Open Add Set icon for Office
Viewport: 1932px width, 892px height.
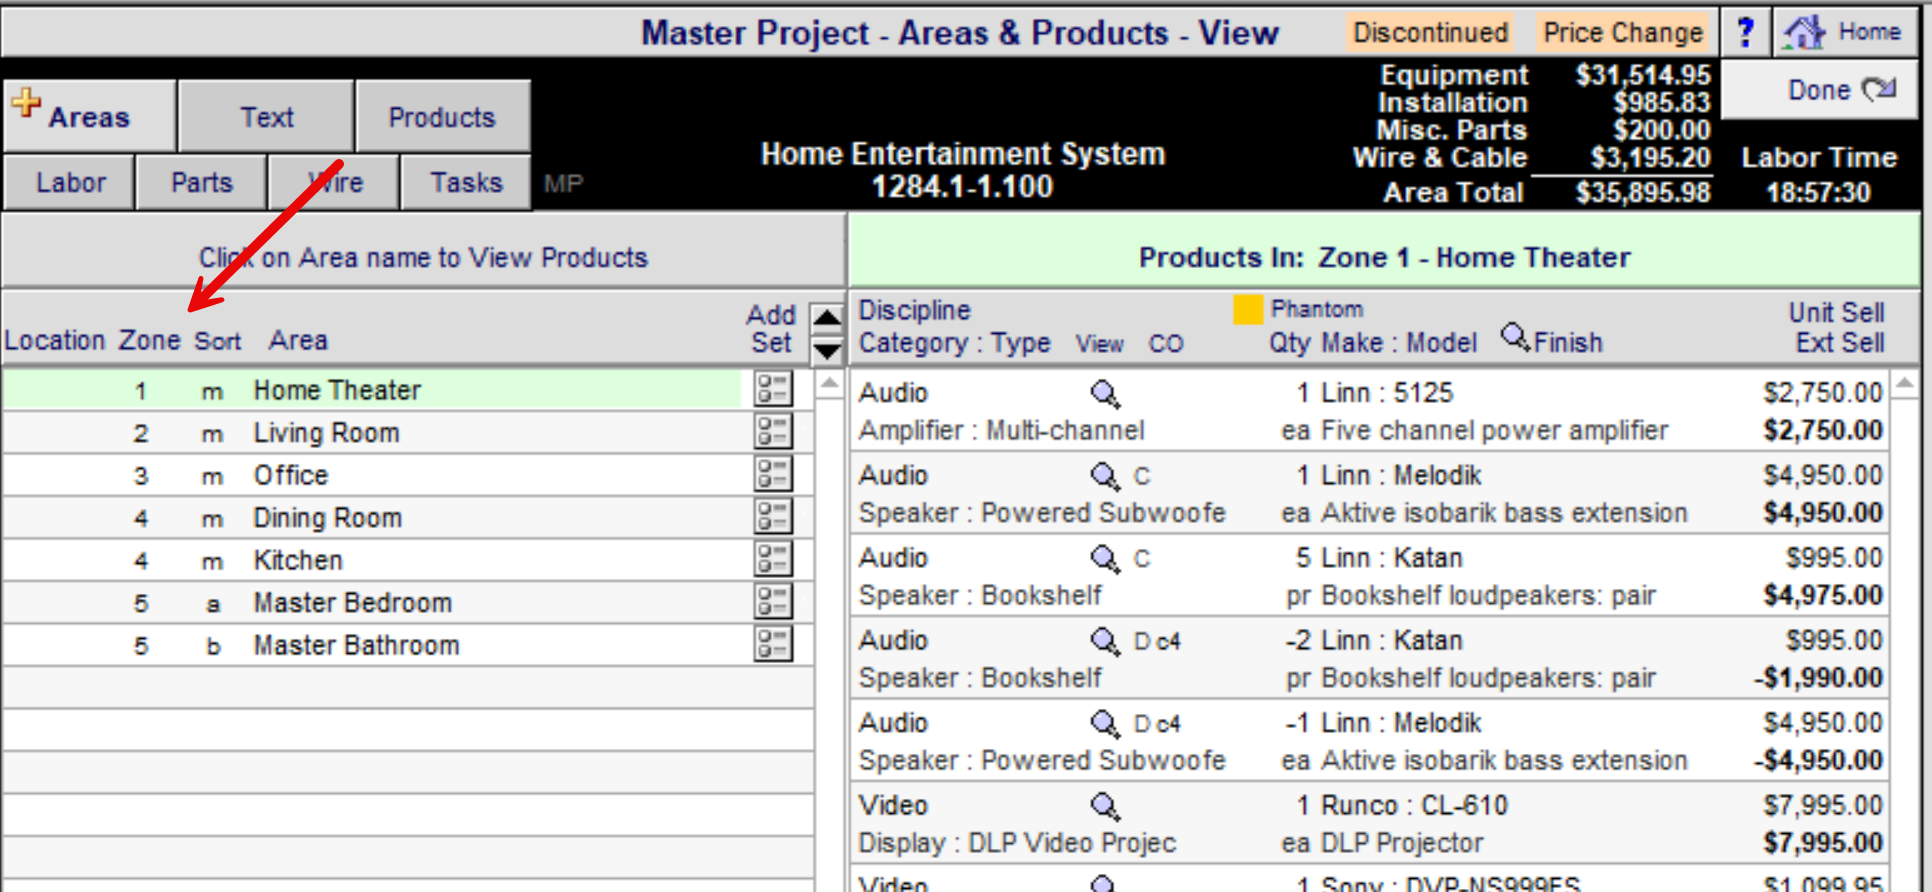pos(773,474)
